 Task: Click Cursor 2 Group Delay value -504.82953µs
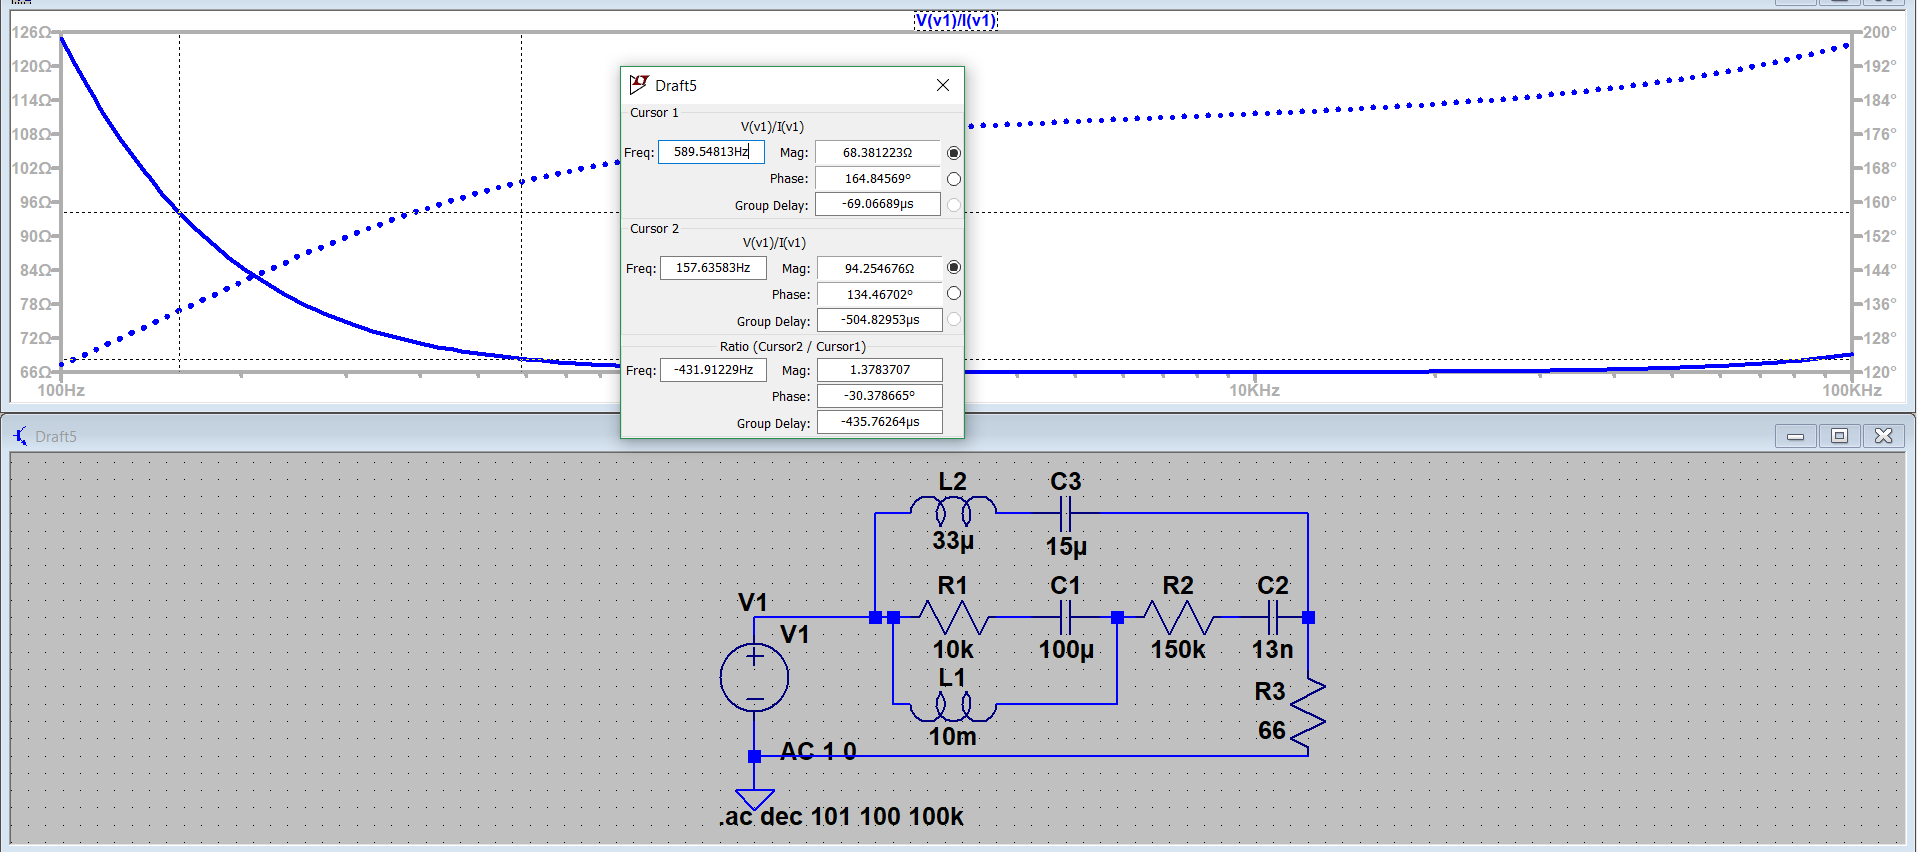pos(879,320)
